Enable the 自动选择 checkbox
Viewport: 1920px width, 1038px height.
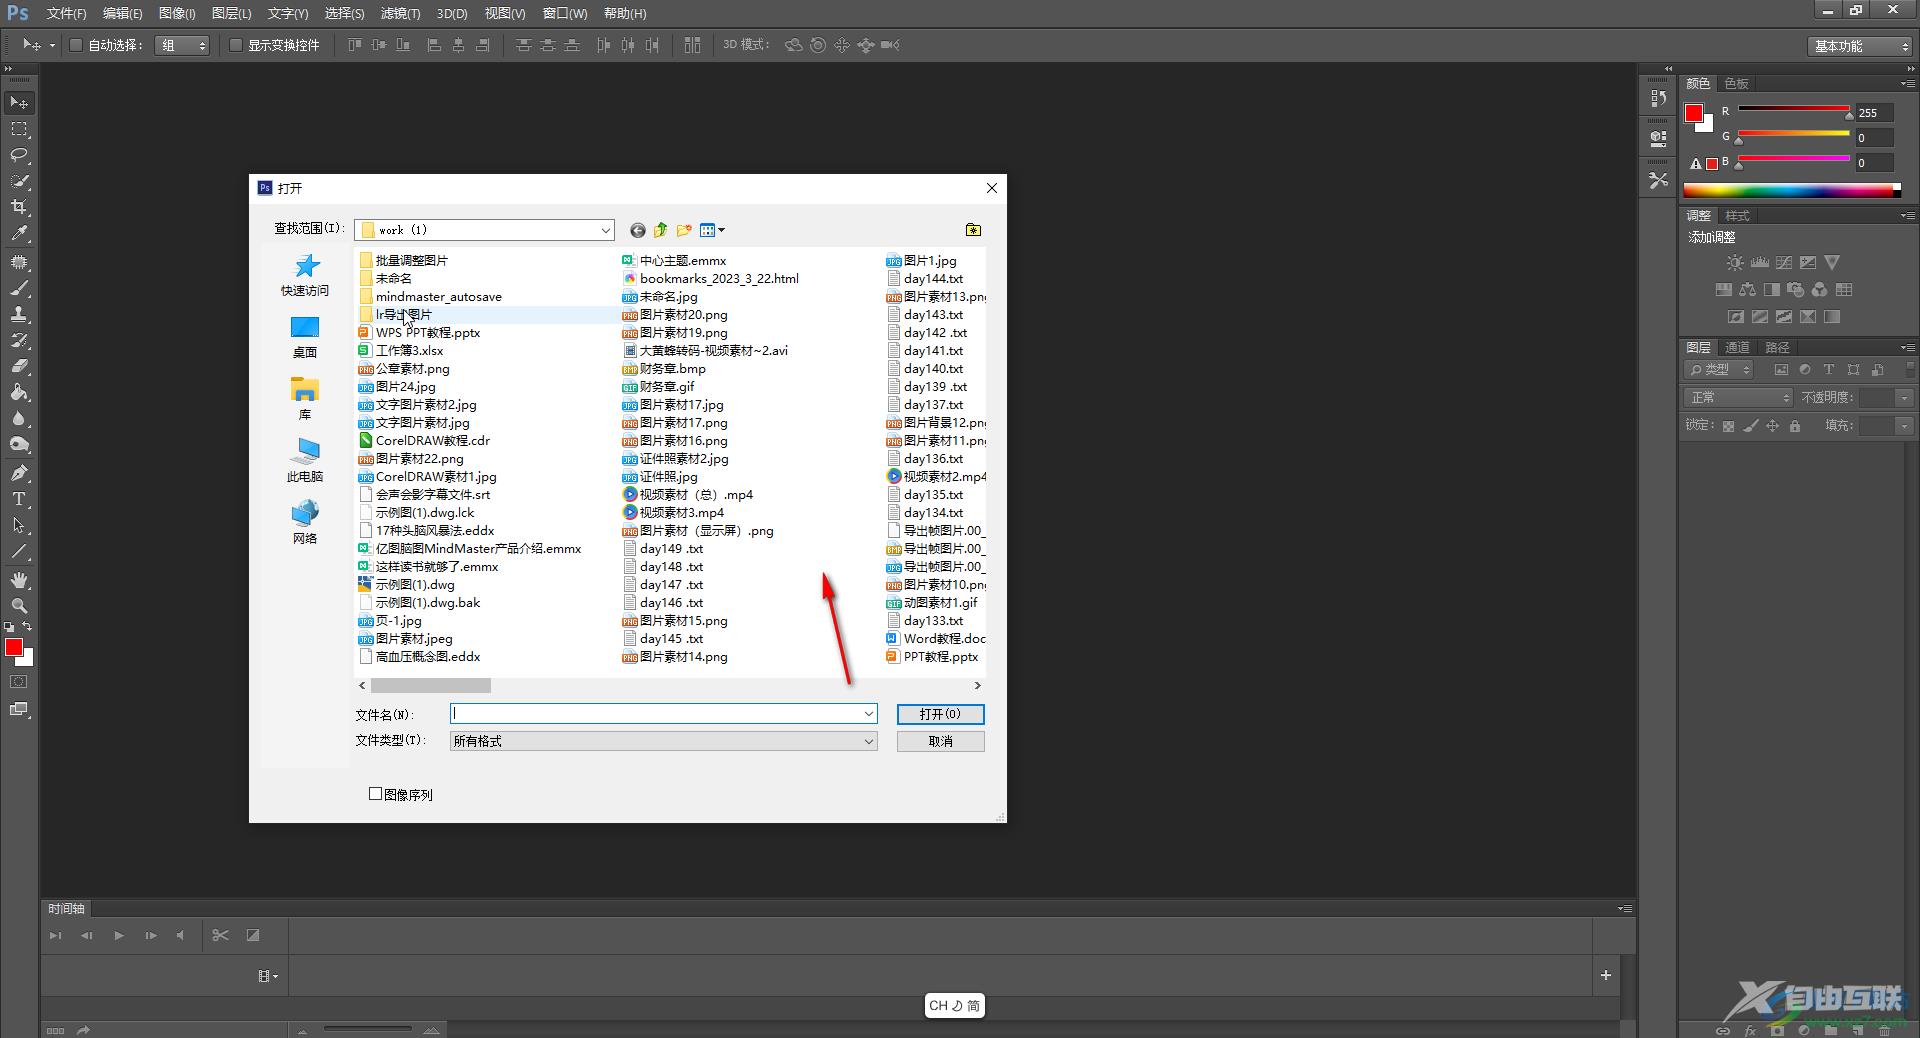(76, 45)
